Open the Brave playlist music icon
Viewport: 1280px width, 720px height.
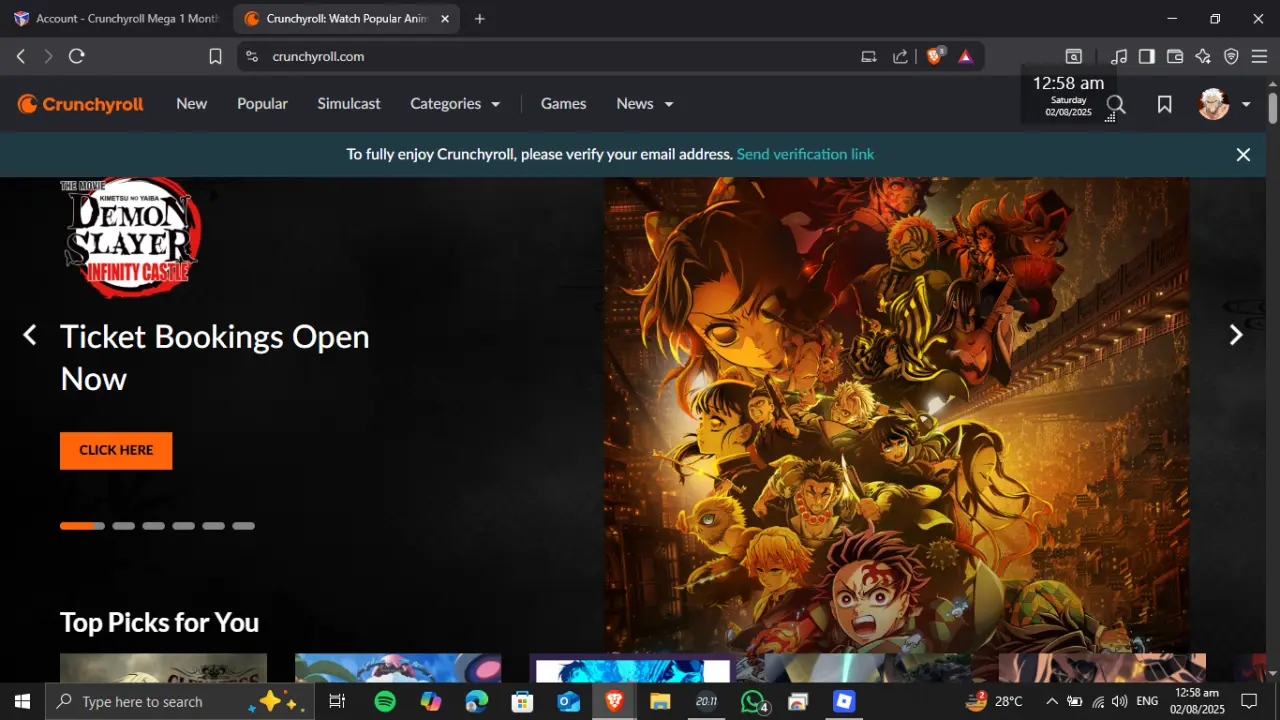(1119, 57)
